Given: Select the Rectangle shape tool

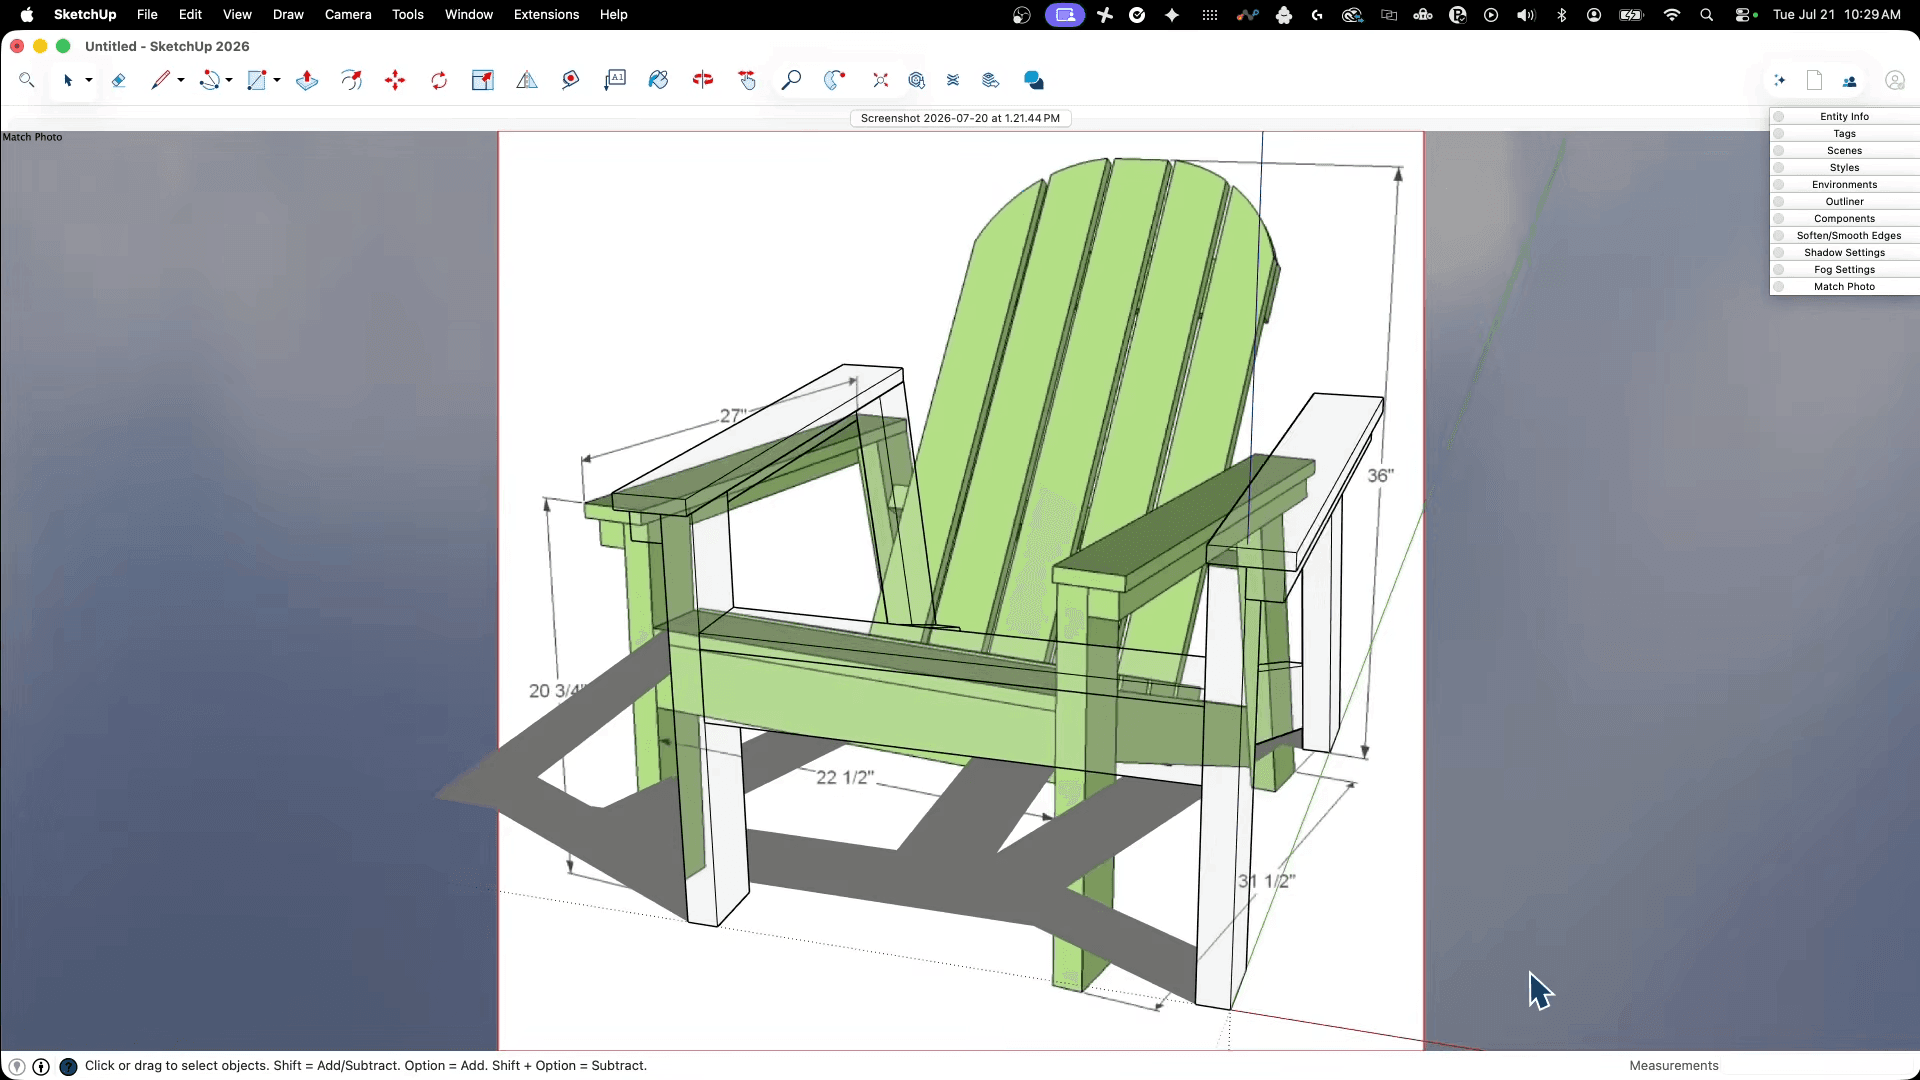Looking at the screenshot, I should tap(257, 81).
